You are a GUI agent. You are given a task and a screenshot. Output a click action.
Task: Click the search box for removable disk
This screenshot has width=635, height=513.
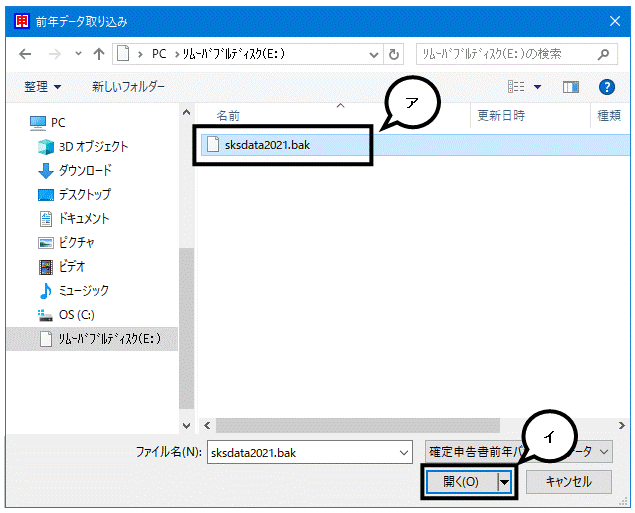[517, 54]
